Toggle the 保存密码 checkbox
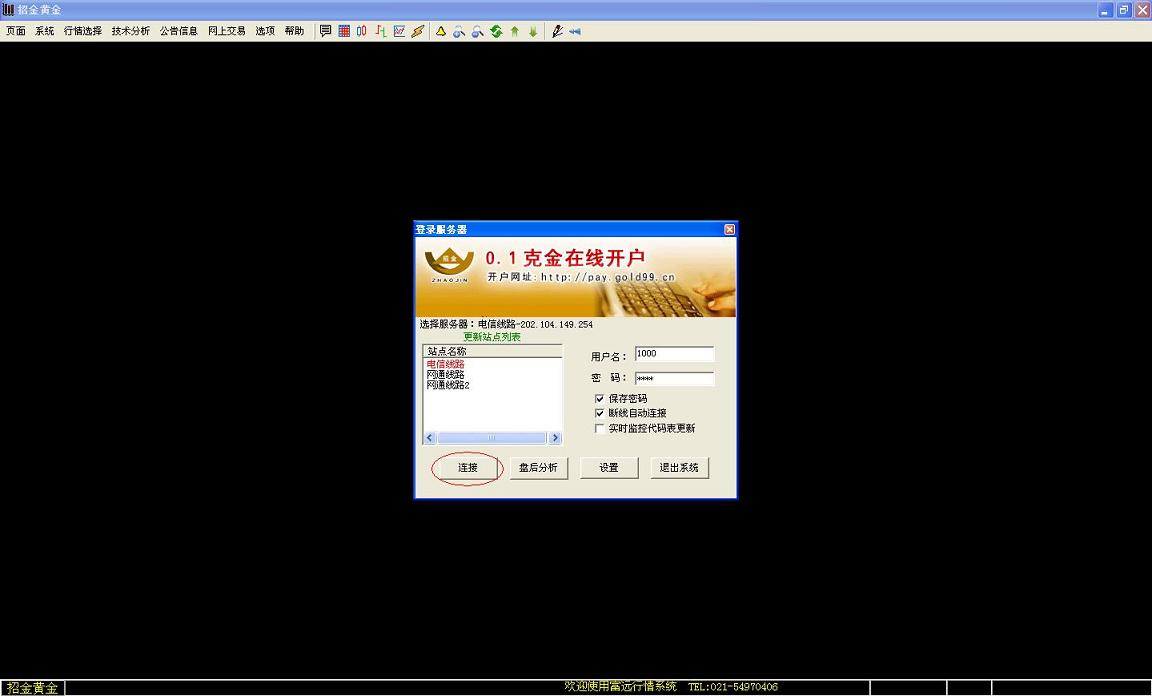1152x696 pixels. (600, 398)
